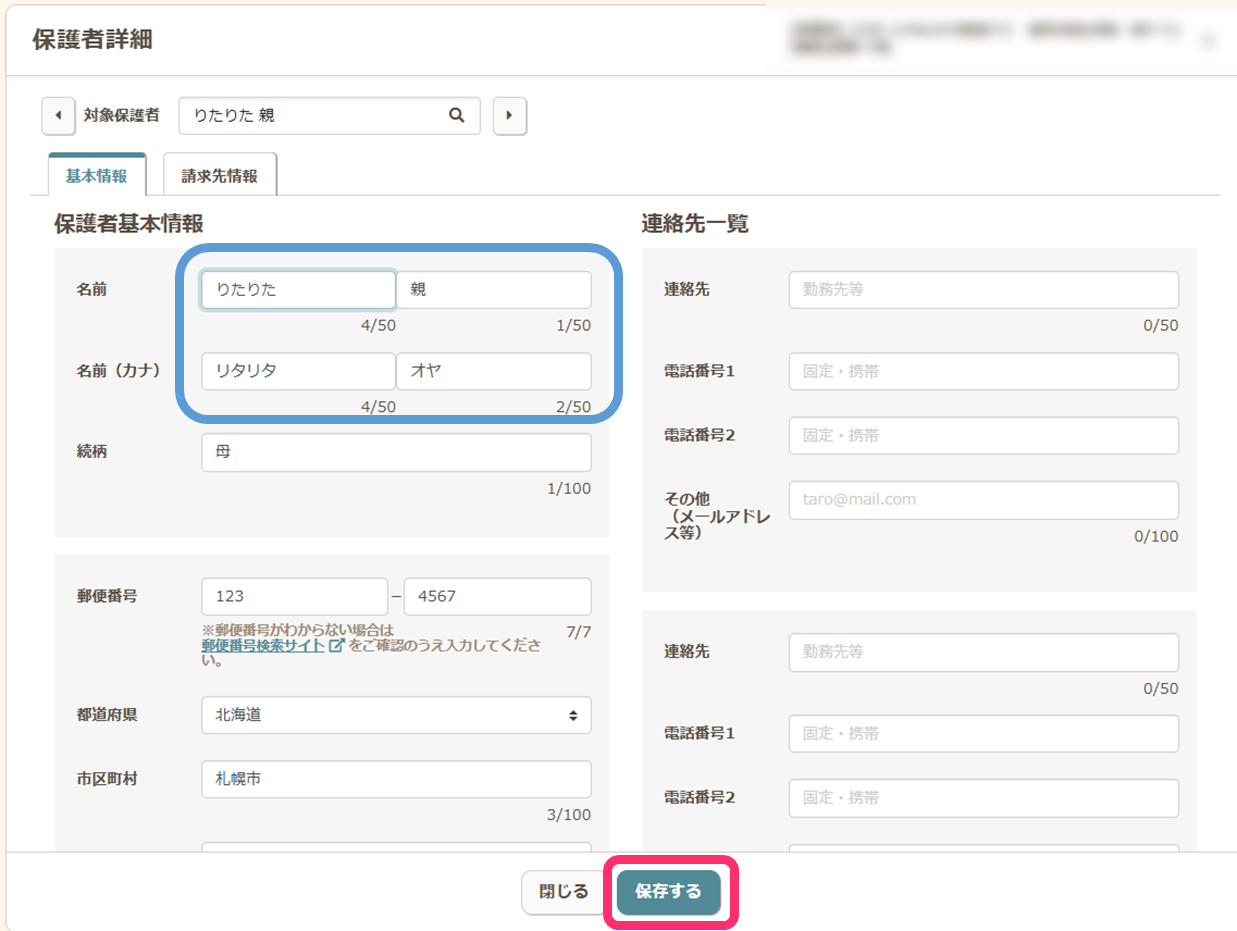
Task: Click the kana field containing オヤ
Action: pyautogui.click(x=494, y=371)
